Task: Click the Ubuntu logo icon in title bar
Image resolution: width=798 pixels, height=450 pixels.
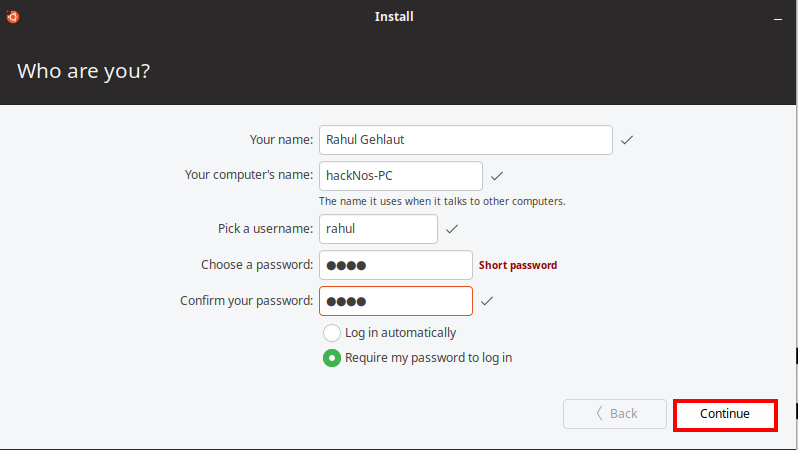Action: click(x=13, y=17)
